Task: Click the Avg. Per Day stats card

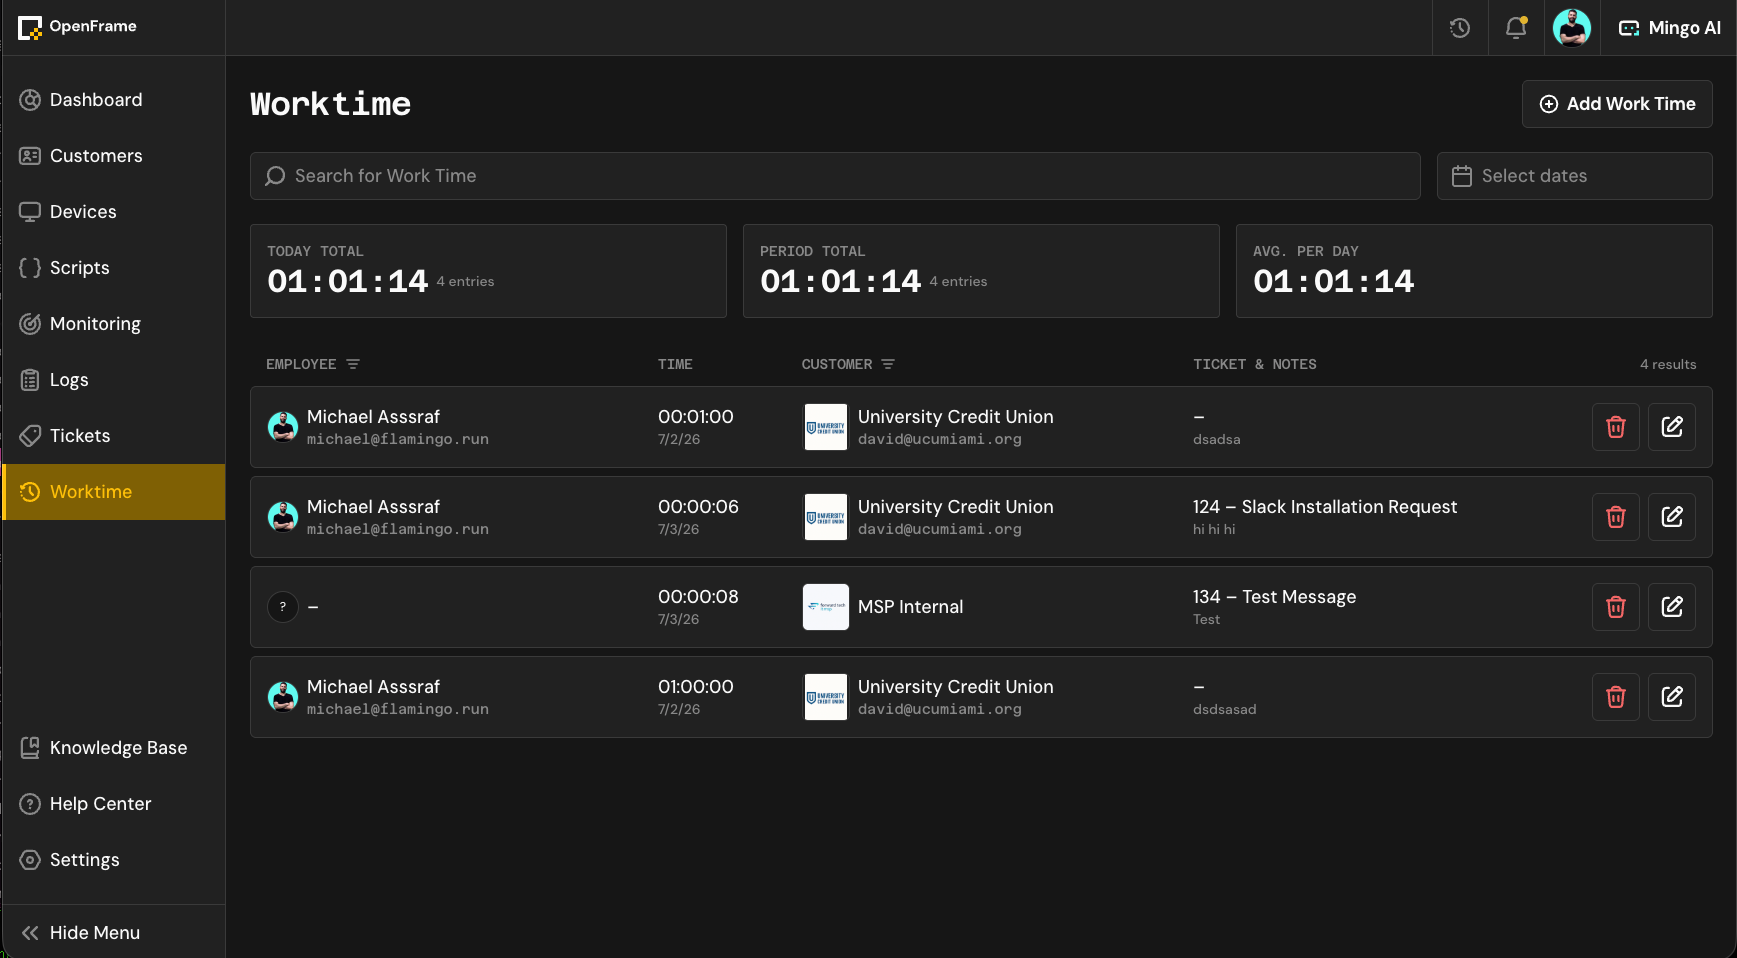Action: [1474, 271]
